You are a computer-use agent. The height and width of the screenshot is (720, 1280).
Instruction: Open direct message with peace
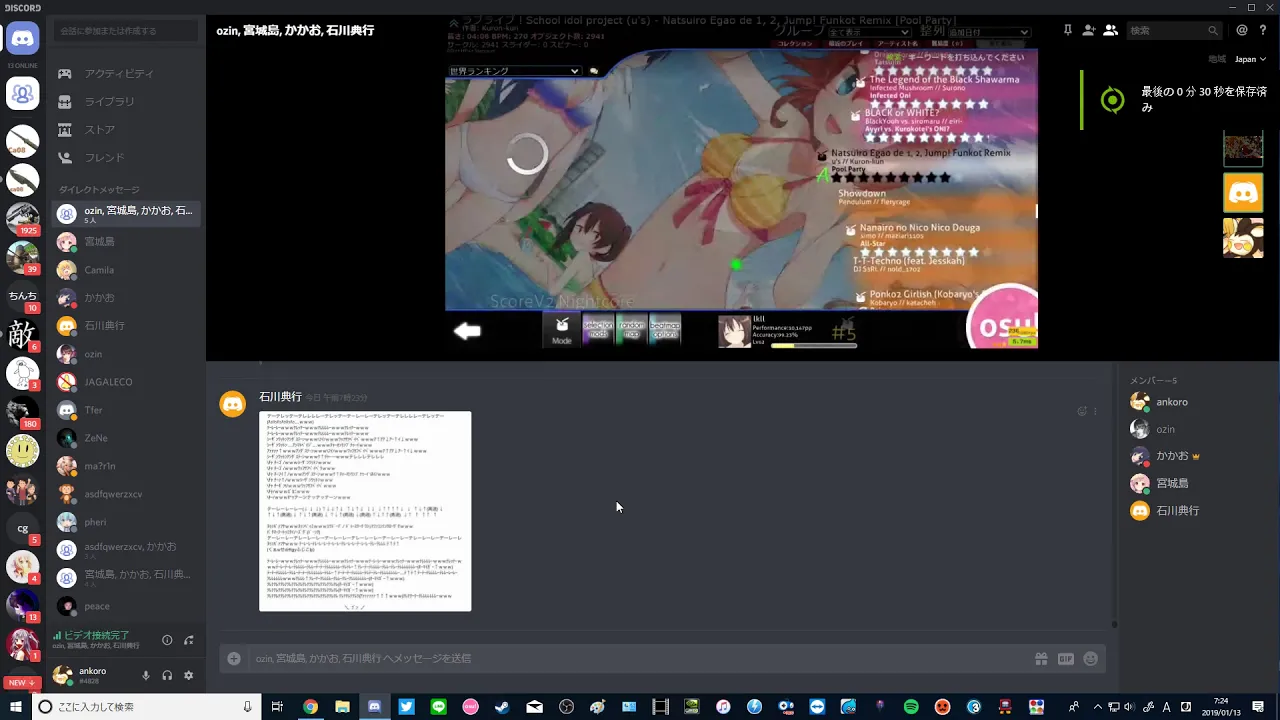click(x=126, y=605)
